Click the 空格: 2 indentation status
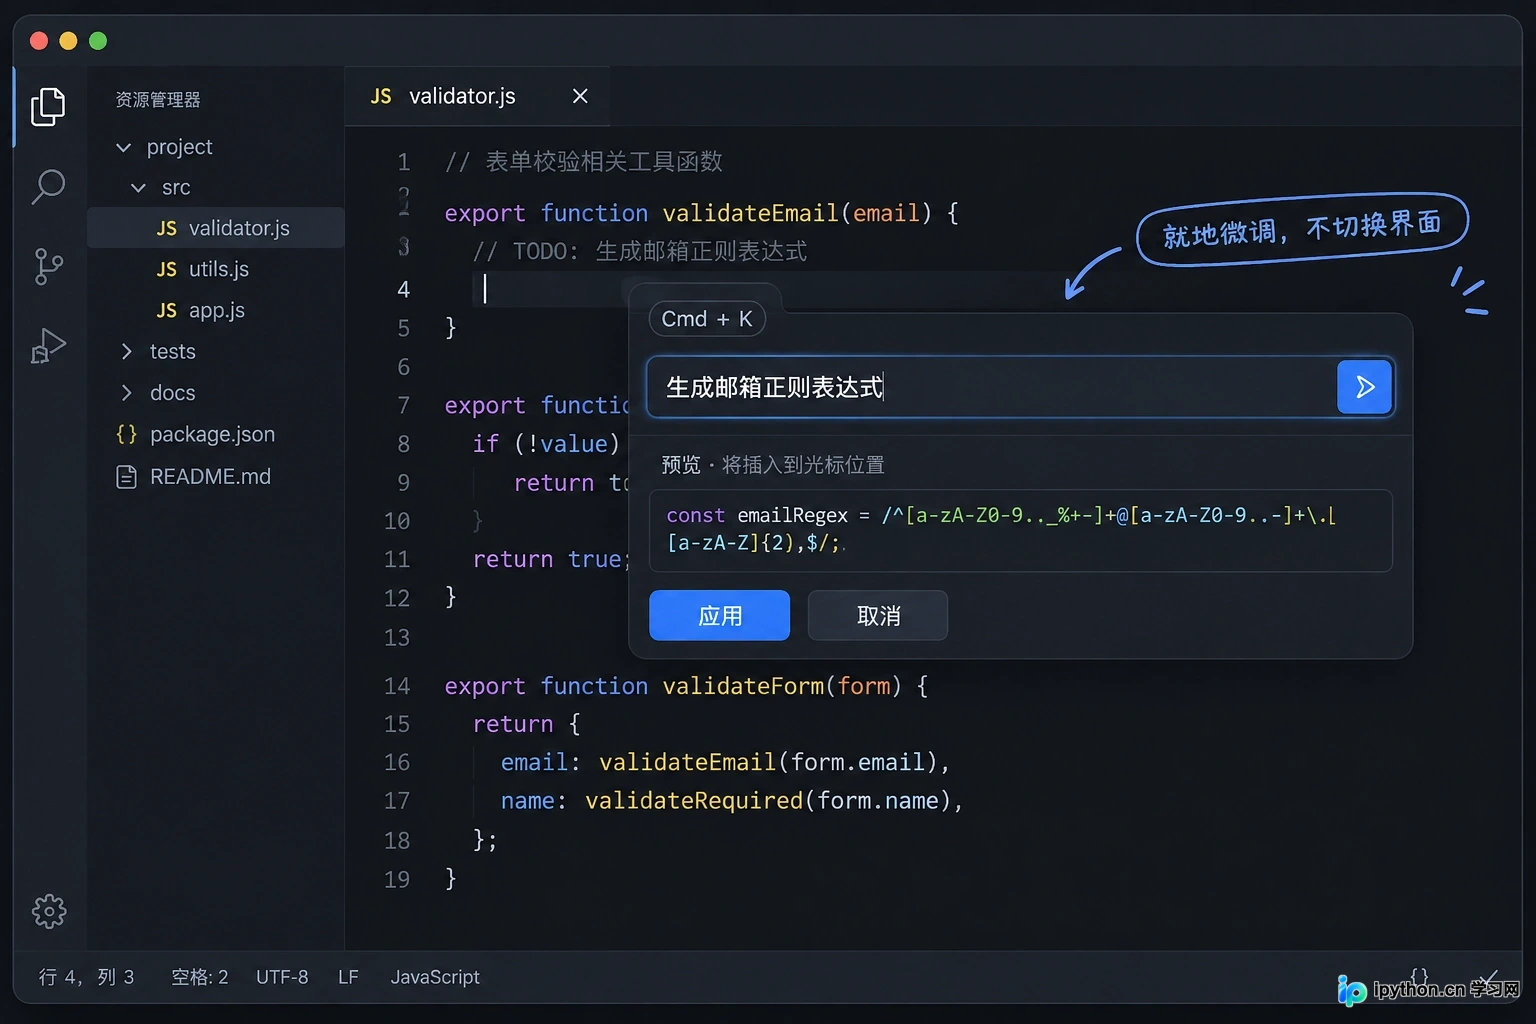This screenshot has width=1536, height=1024. pos(199,977)
